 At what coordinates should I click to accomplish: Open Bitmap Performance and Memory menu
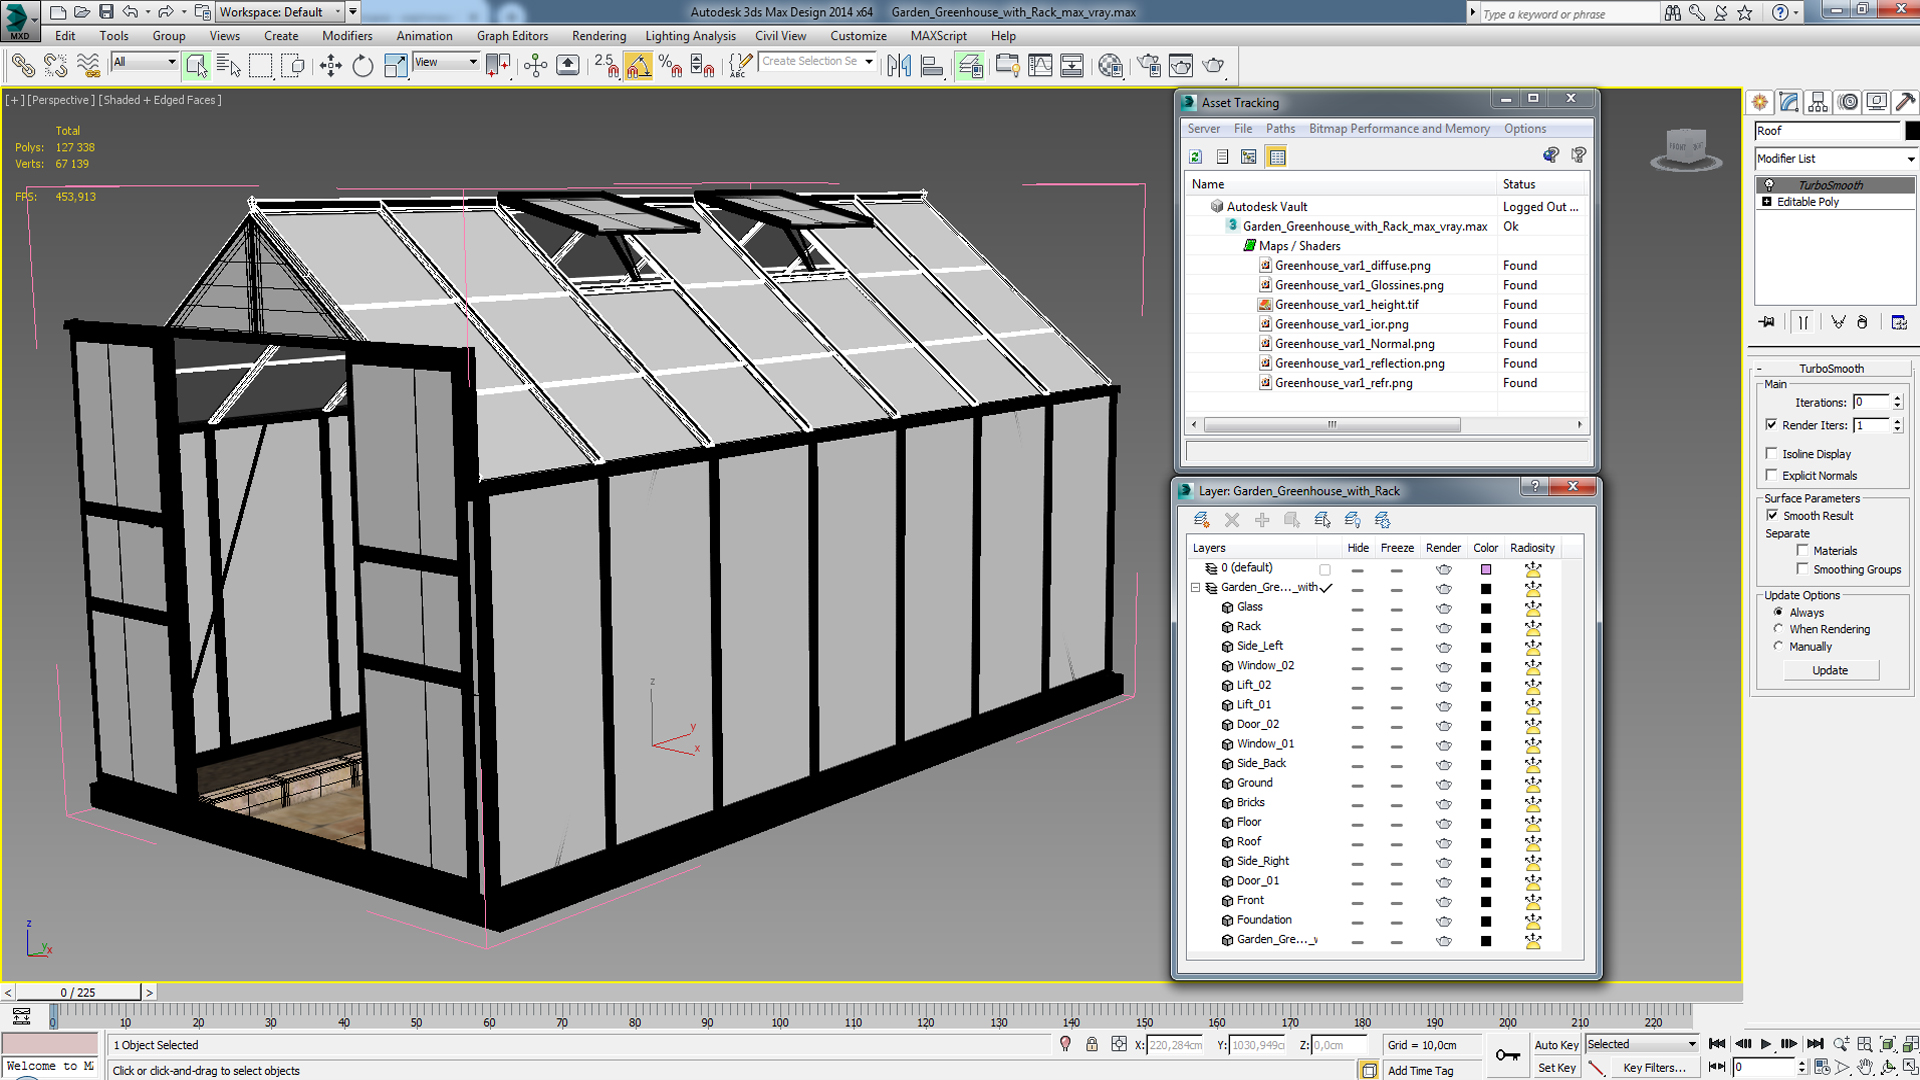[x=1399, y=129]
